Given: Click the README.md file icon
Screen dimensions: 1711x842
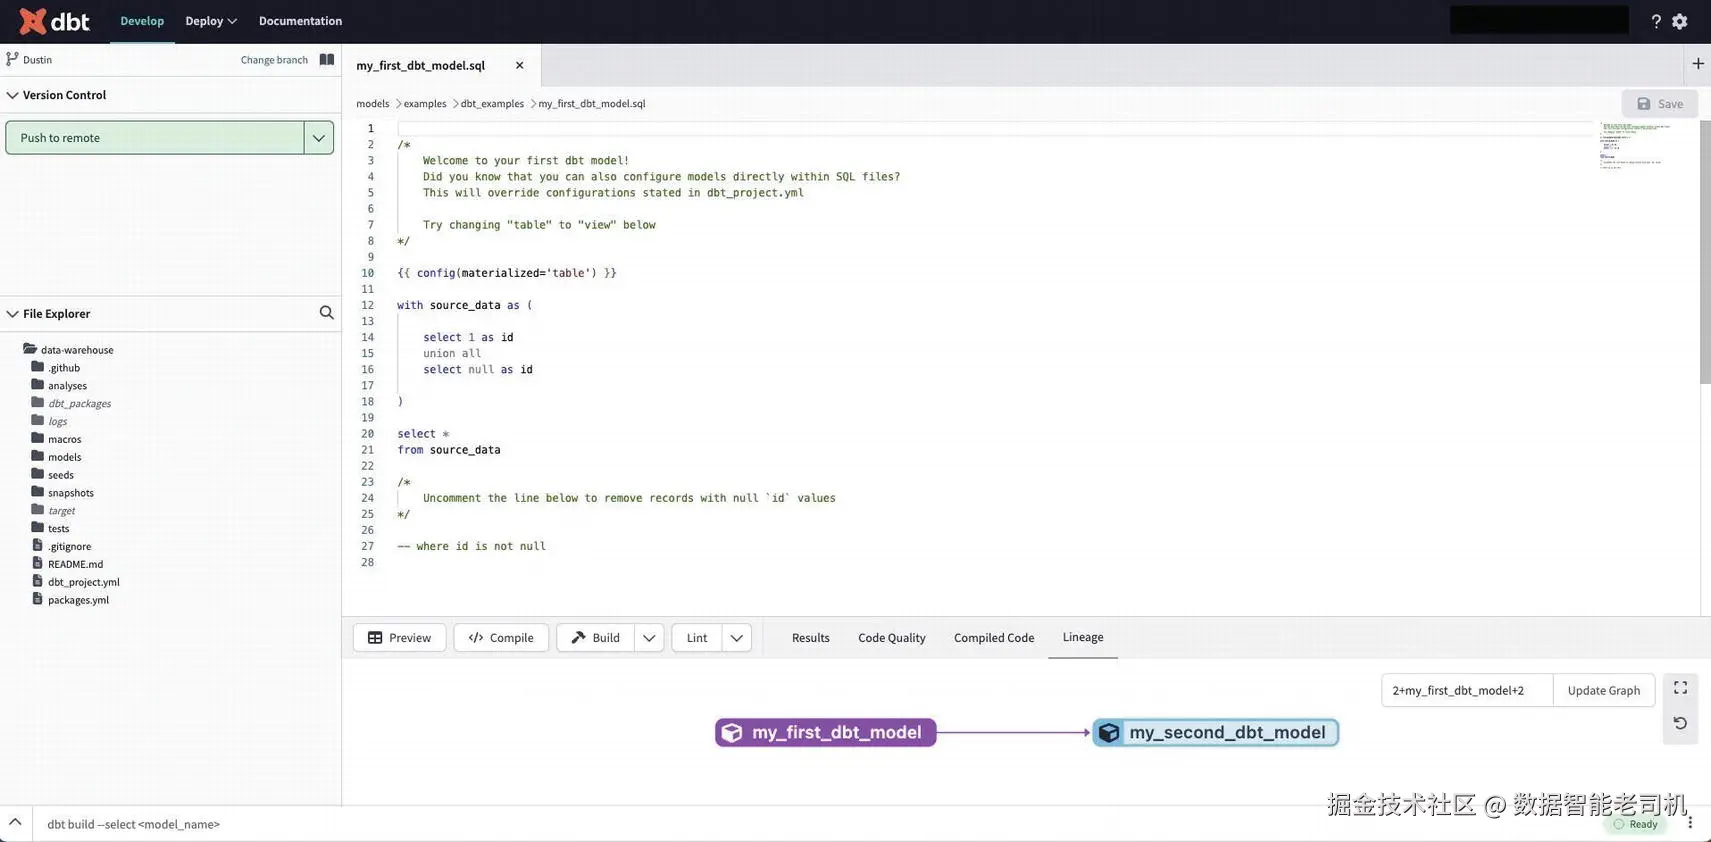Looking at the screenshot, I should click(38, 563).
